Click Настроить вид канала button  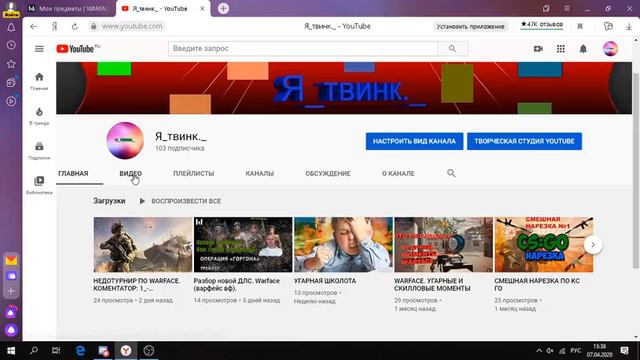(x=414, y=141)
